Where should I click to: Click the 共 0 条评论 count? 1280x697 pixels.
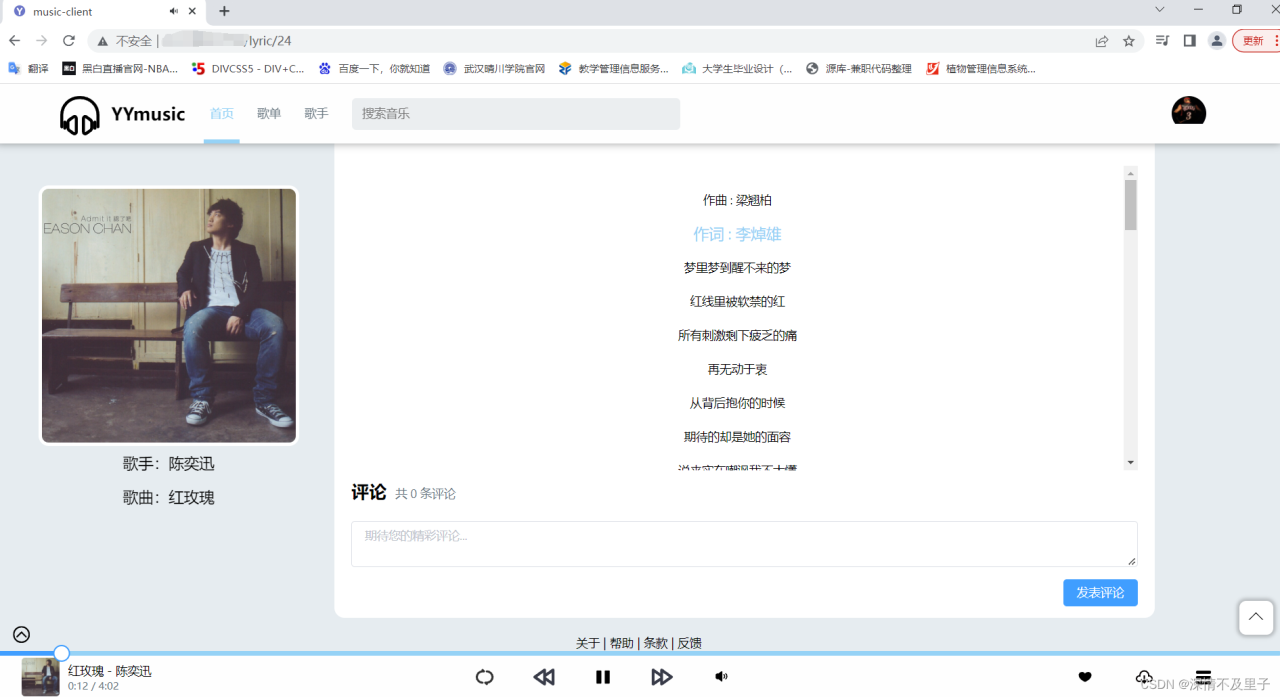point(425,494)
